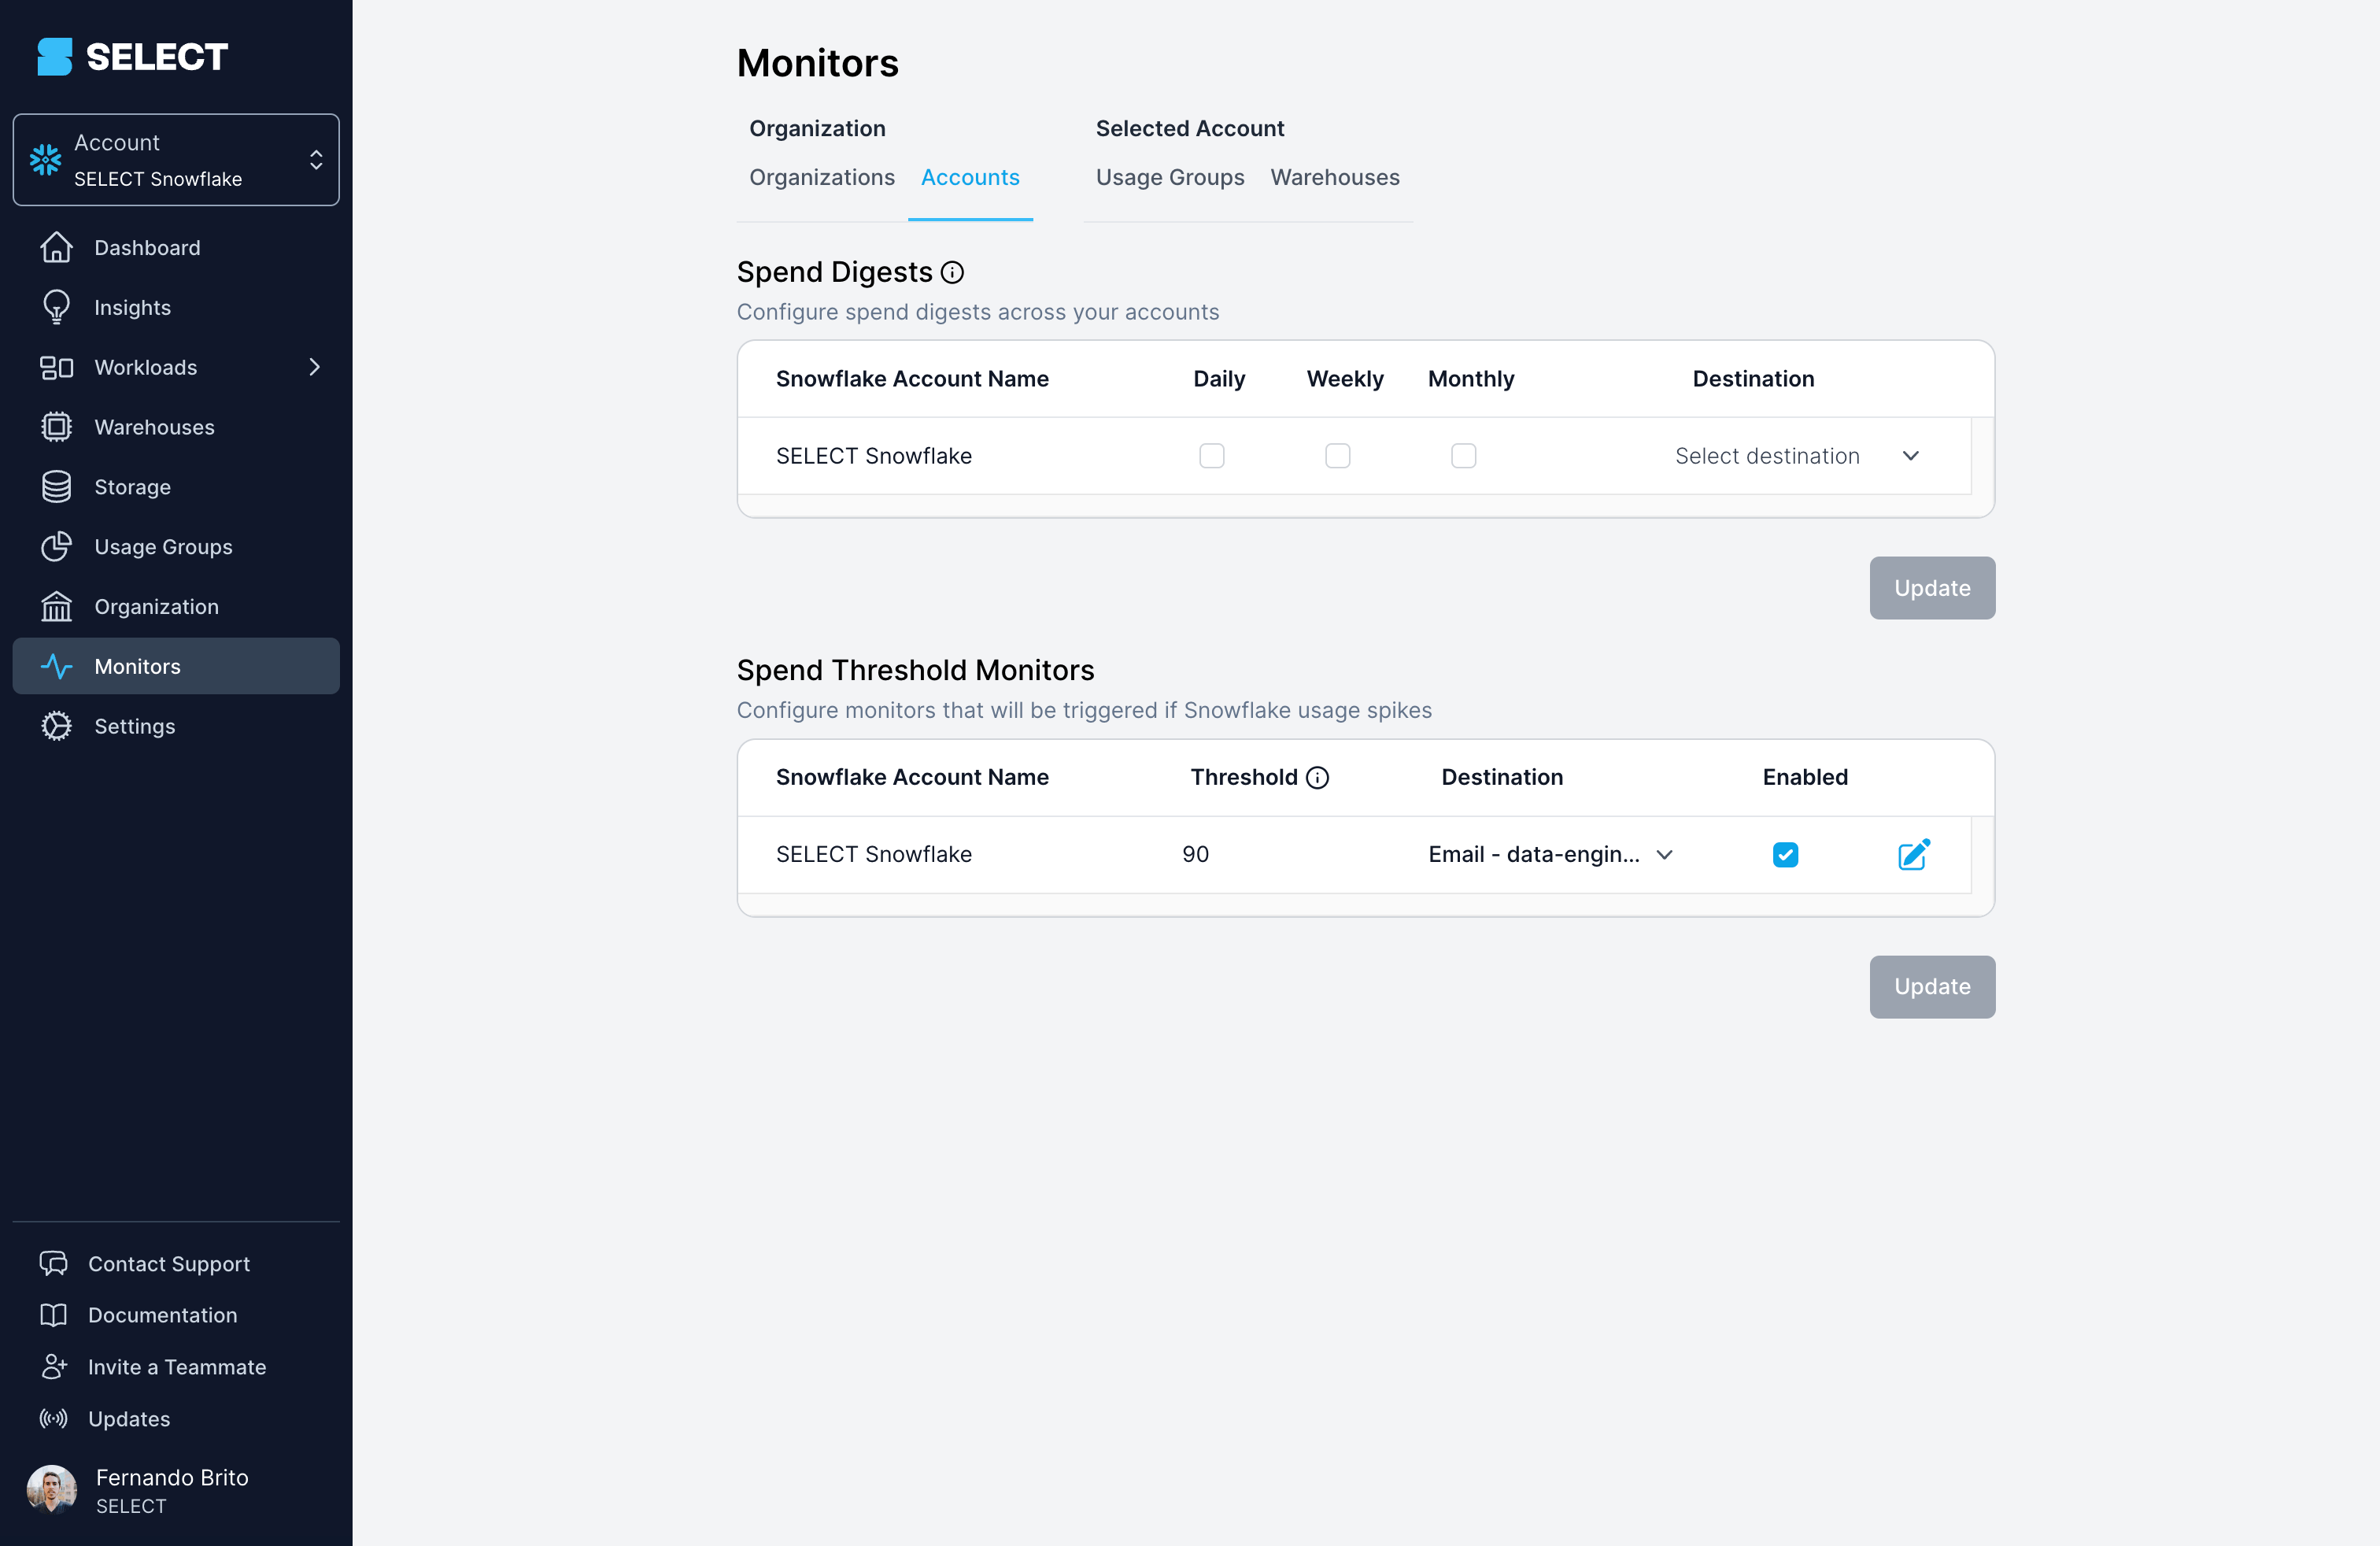Click the Usage Groups pie chart icon
This screenshot has height=1546, width=2380.
click(x=56, y=547)
